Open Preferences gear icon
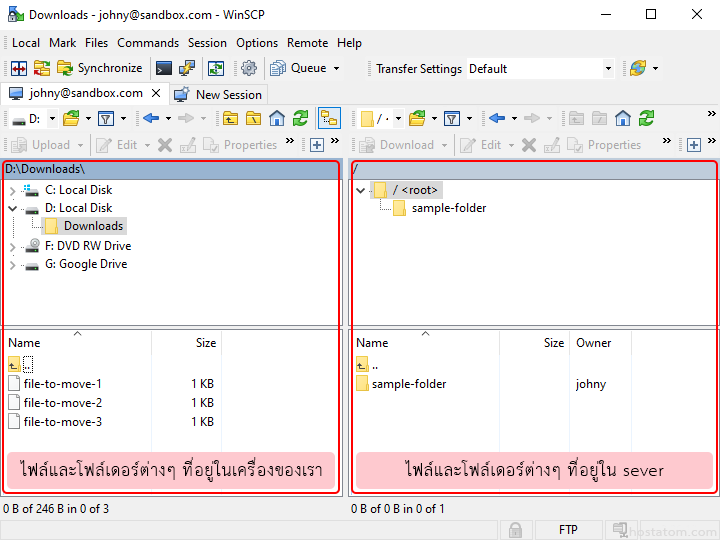The width and height of the screenshot is (720, 540). (249, 69)
